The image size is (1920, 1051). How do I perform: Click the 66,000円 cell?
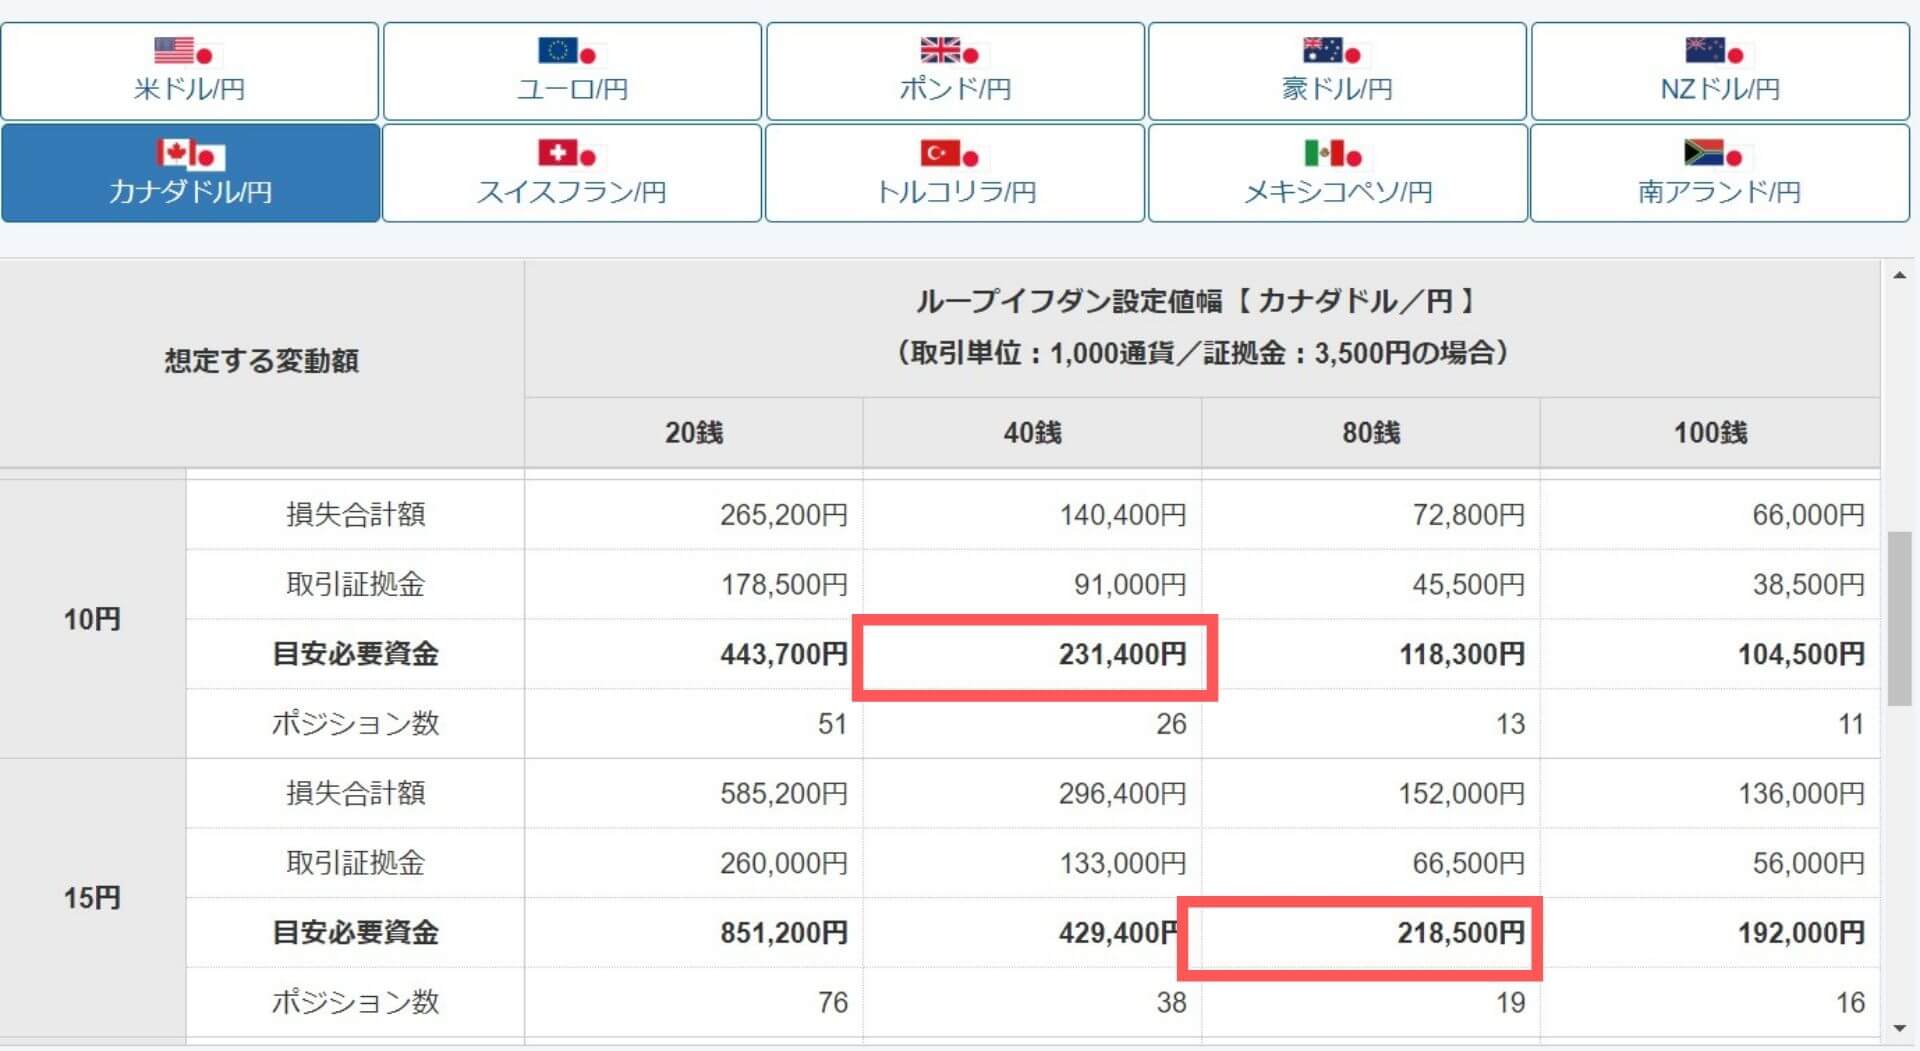1710,515
